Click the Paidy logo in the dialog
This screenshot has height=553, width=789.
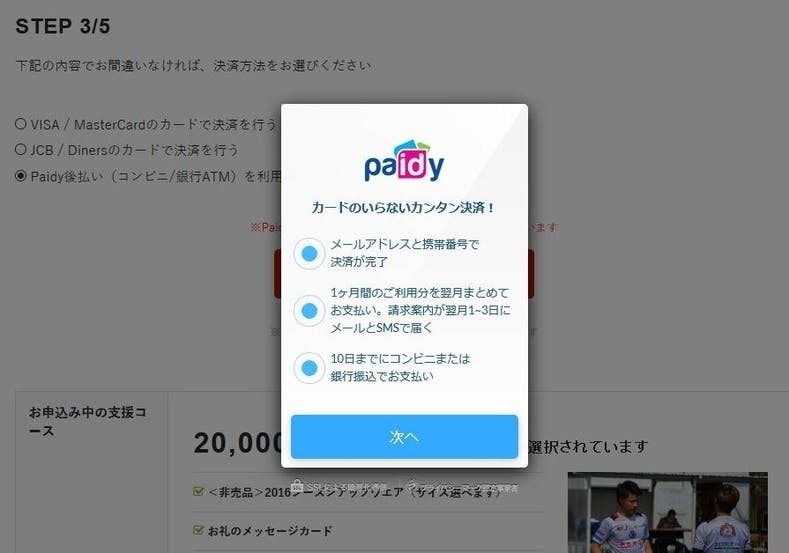[x=404, y=161]
